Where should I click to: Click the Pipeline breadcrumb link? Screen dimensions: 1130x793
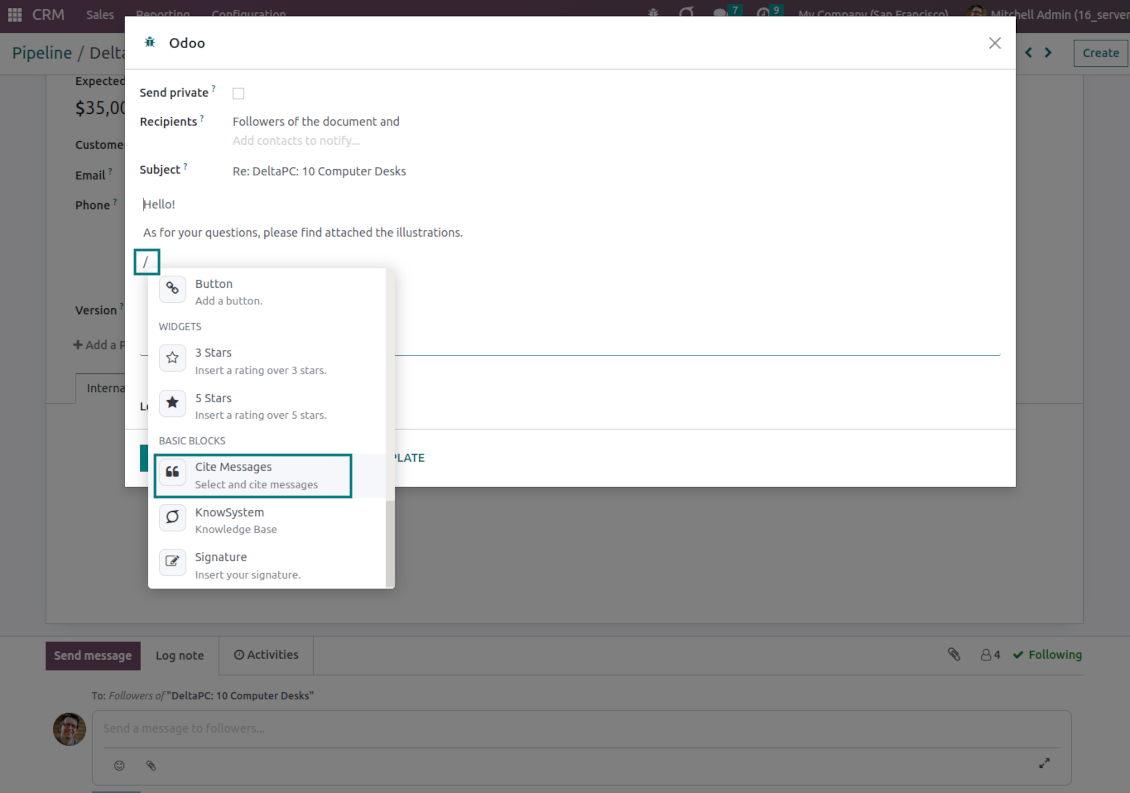pos(42,53)
